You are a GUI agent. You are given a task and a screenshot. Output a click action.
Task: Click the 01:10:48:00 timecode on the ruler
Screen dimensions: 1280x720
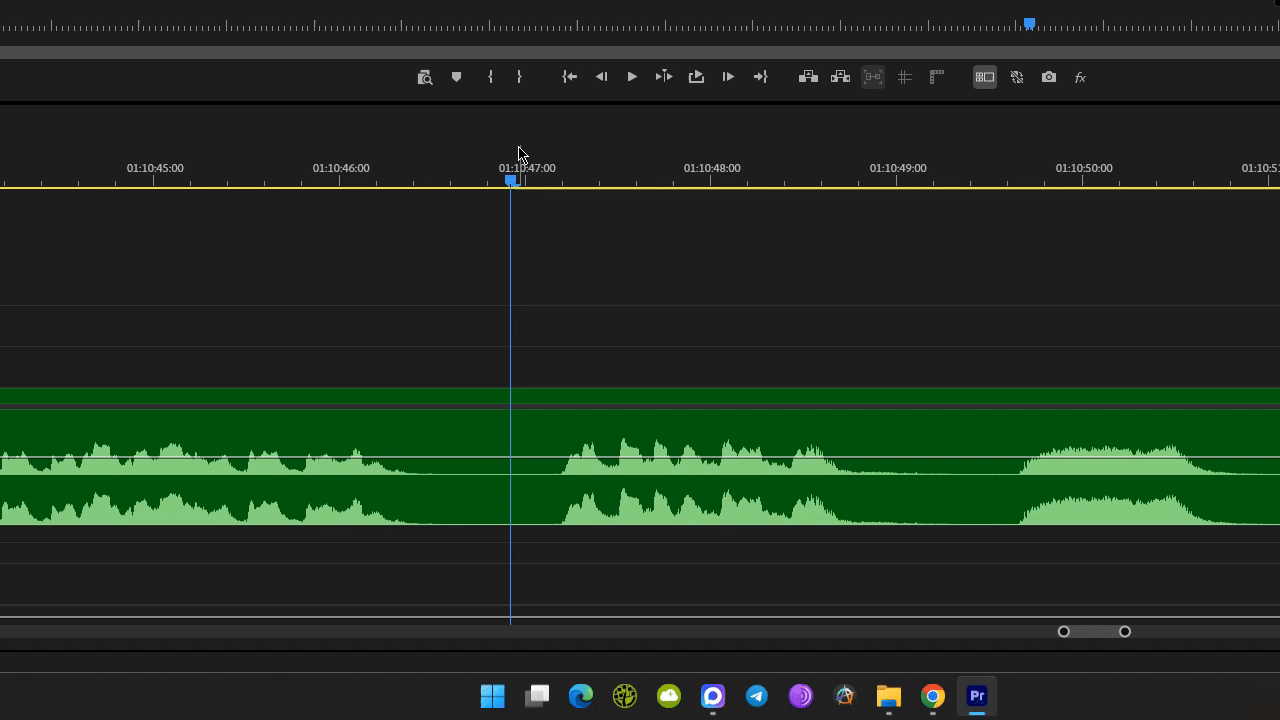(x=712, y=168)
